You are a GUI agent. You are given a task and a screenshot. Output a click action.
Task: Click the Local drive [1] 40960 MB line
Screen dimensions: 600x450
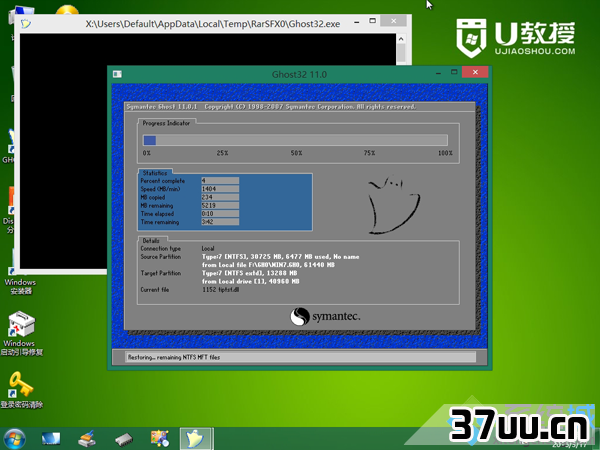[x=251, y=281]
